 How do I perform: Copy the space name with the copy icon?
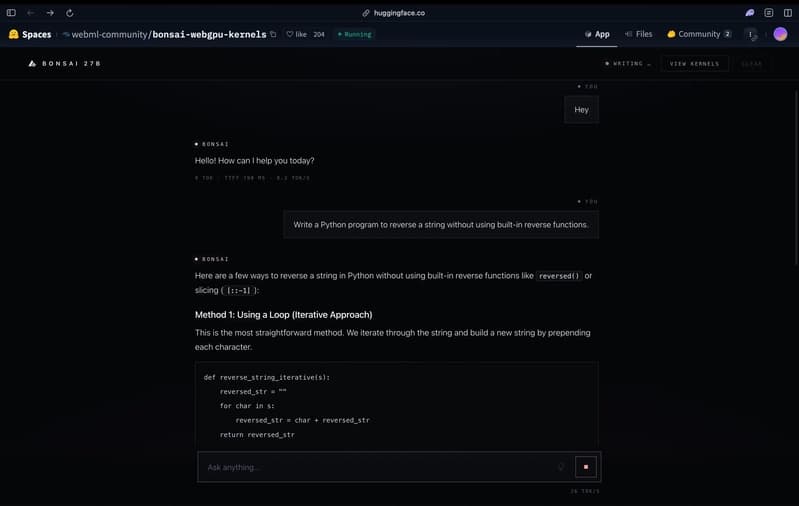coord(273,34)
